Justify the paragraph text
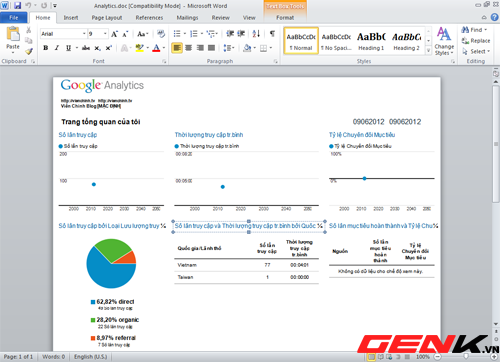Screen dimensions: 500x362 (211, 48)
